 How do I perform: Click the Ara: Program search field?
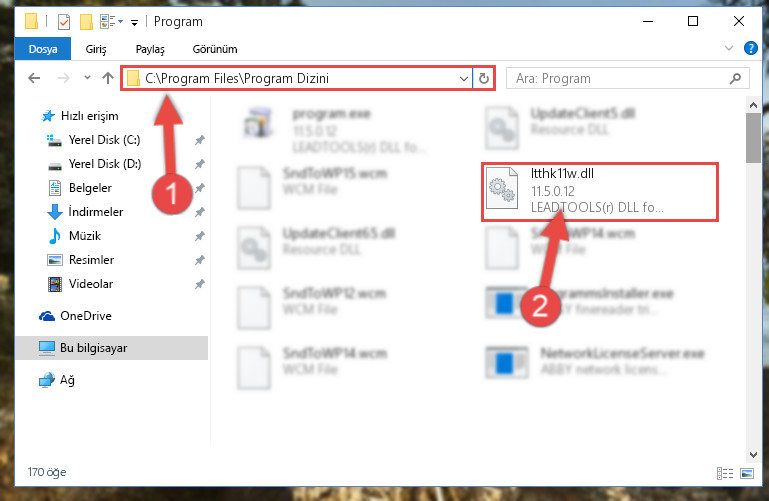point(619,78)
